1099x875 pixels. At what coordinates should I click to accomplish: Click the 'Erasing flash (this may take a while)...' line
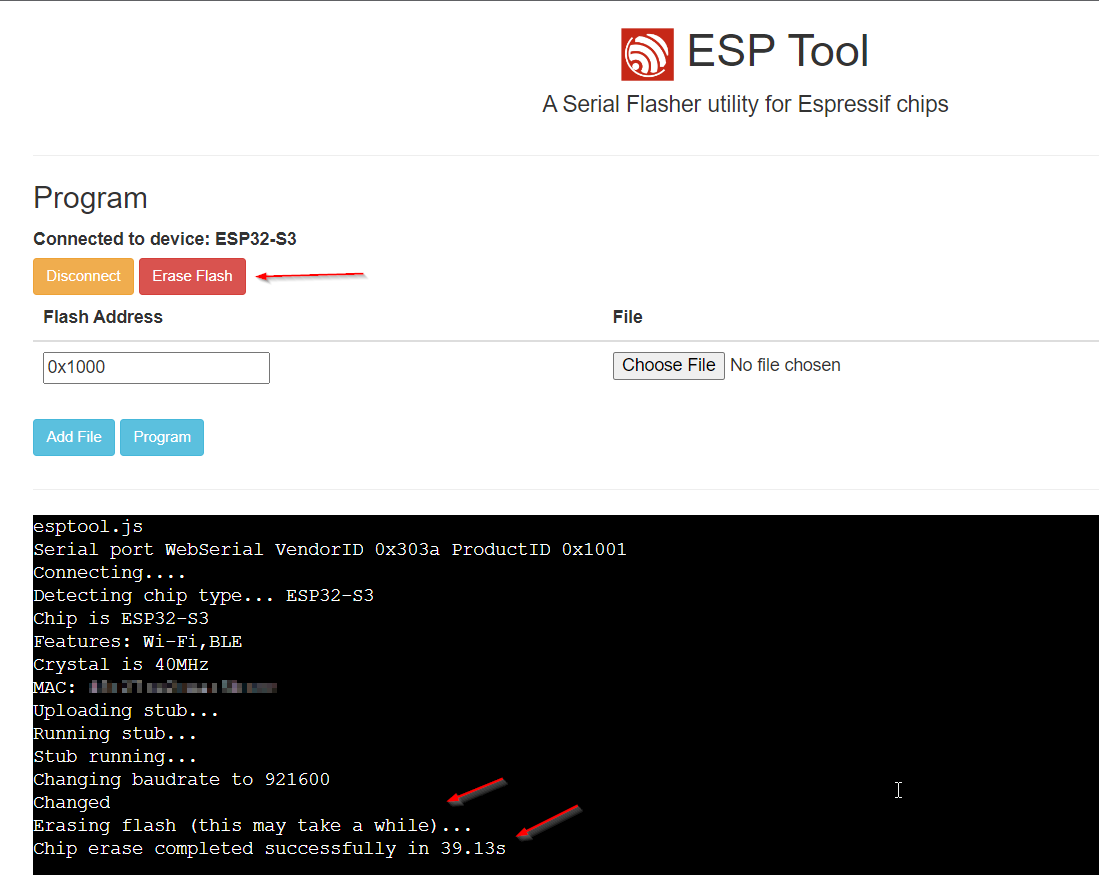[x=252, y=826]
